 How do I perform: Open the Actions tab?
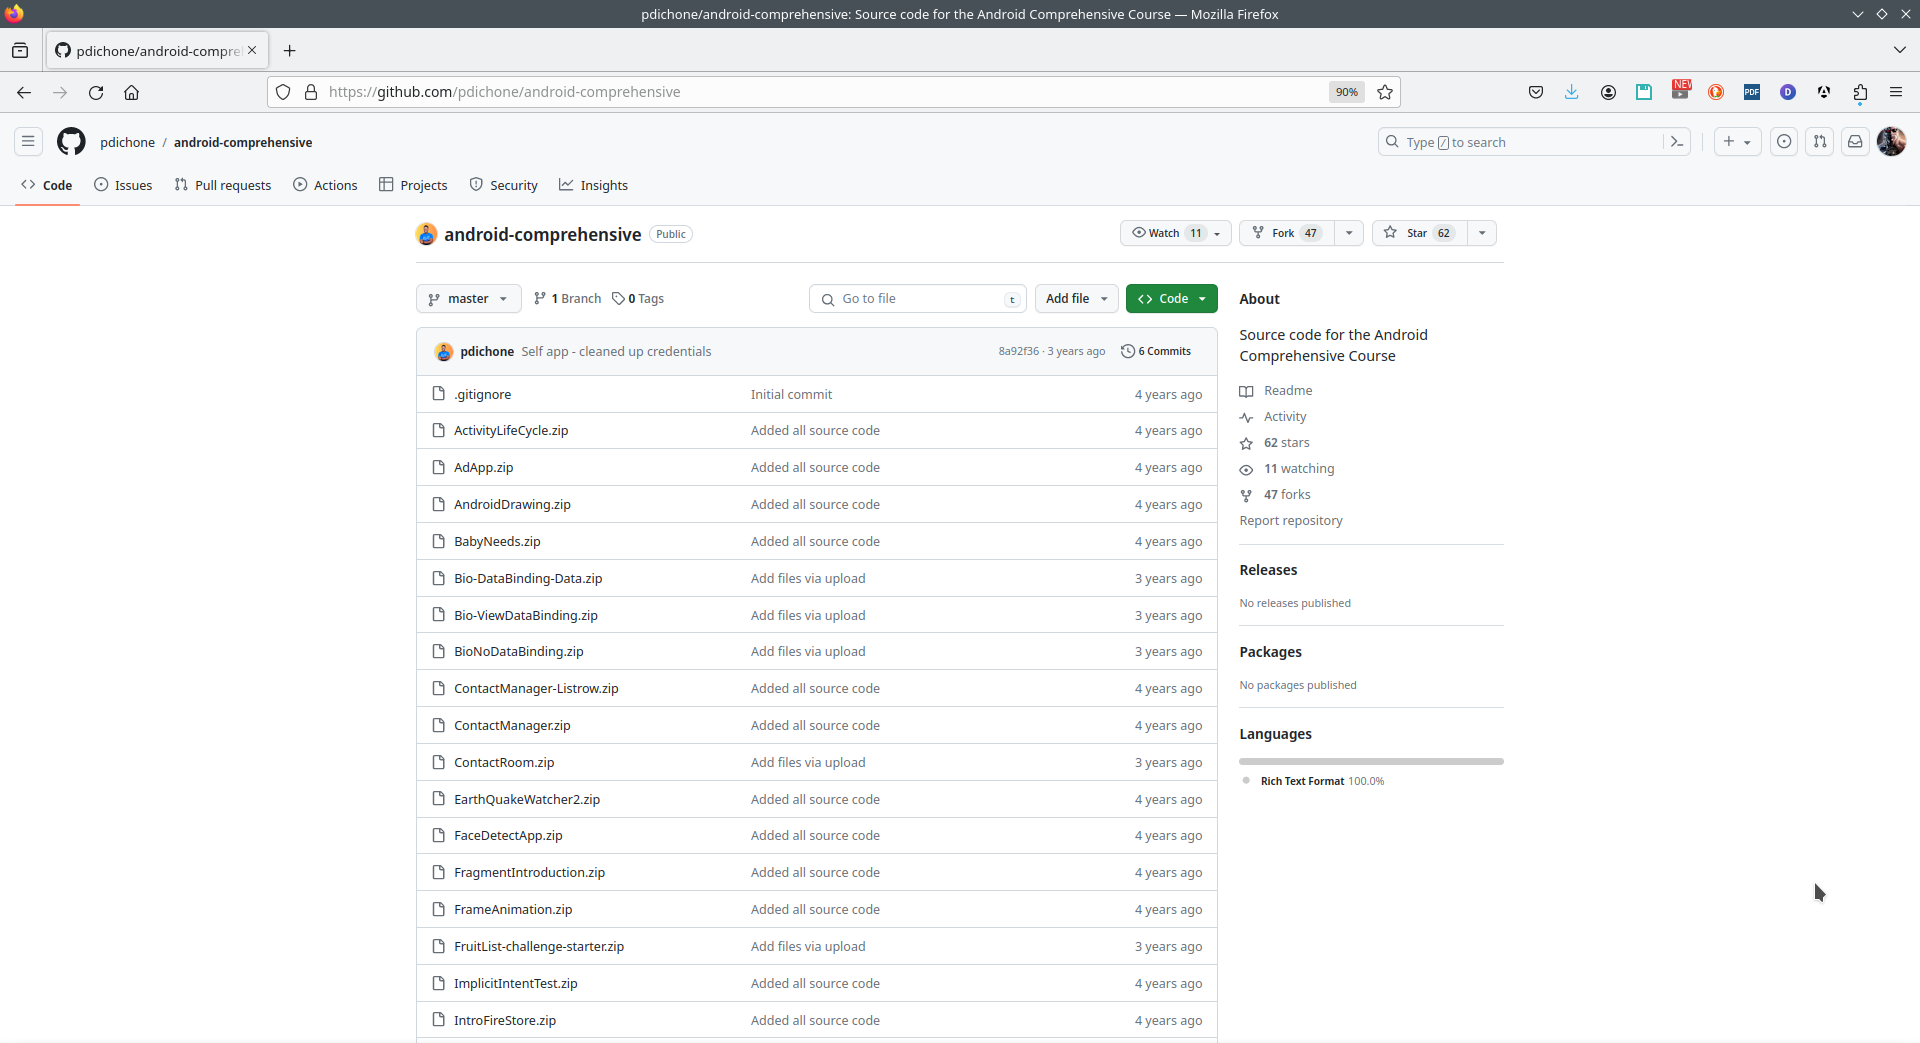pos(325,185)
